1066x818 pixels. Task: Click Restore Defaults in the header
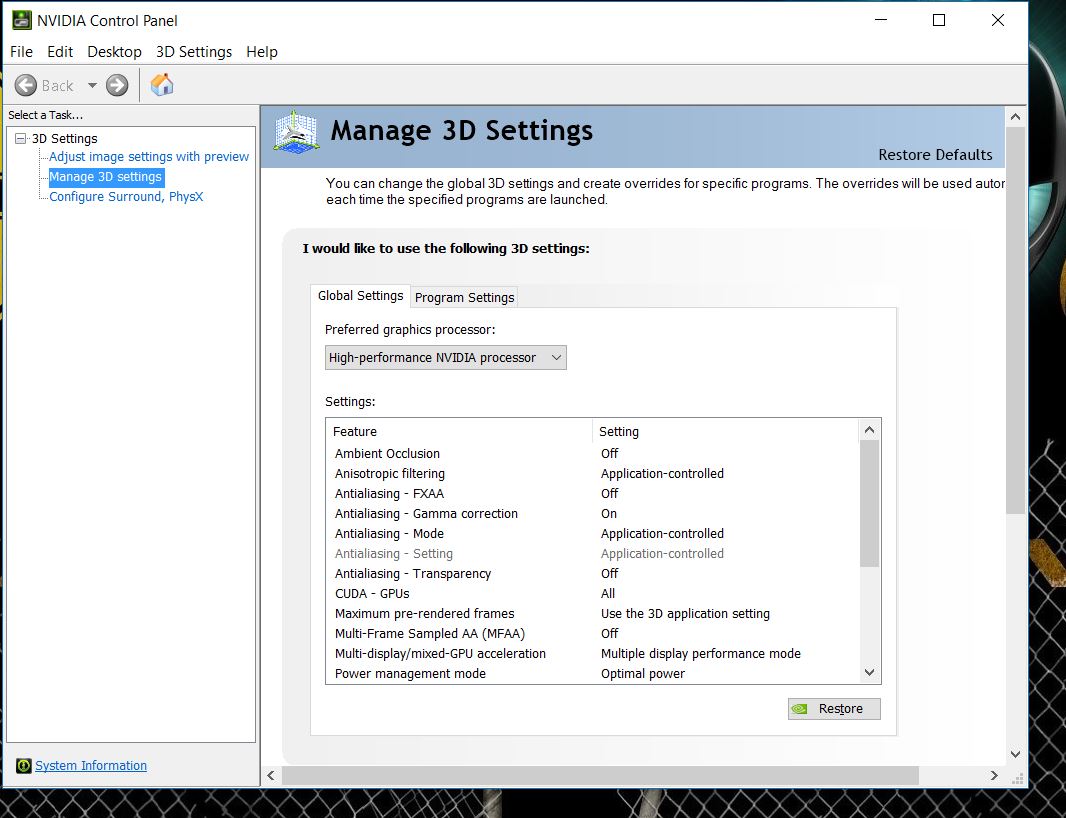pyautogui.click(x=935, y=155)
